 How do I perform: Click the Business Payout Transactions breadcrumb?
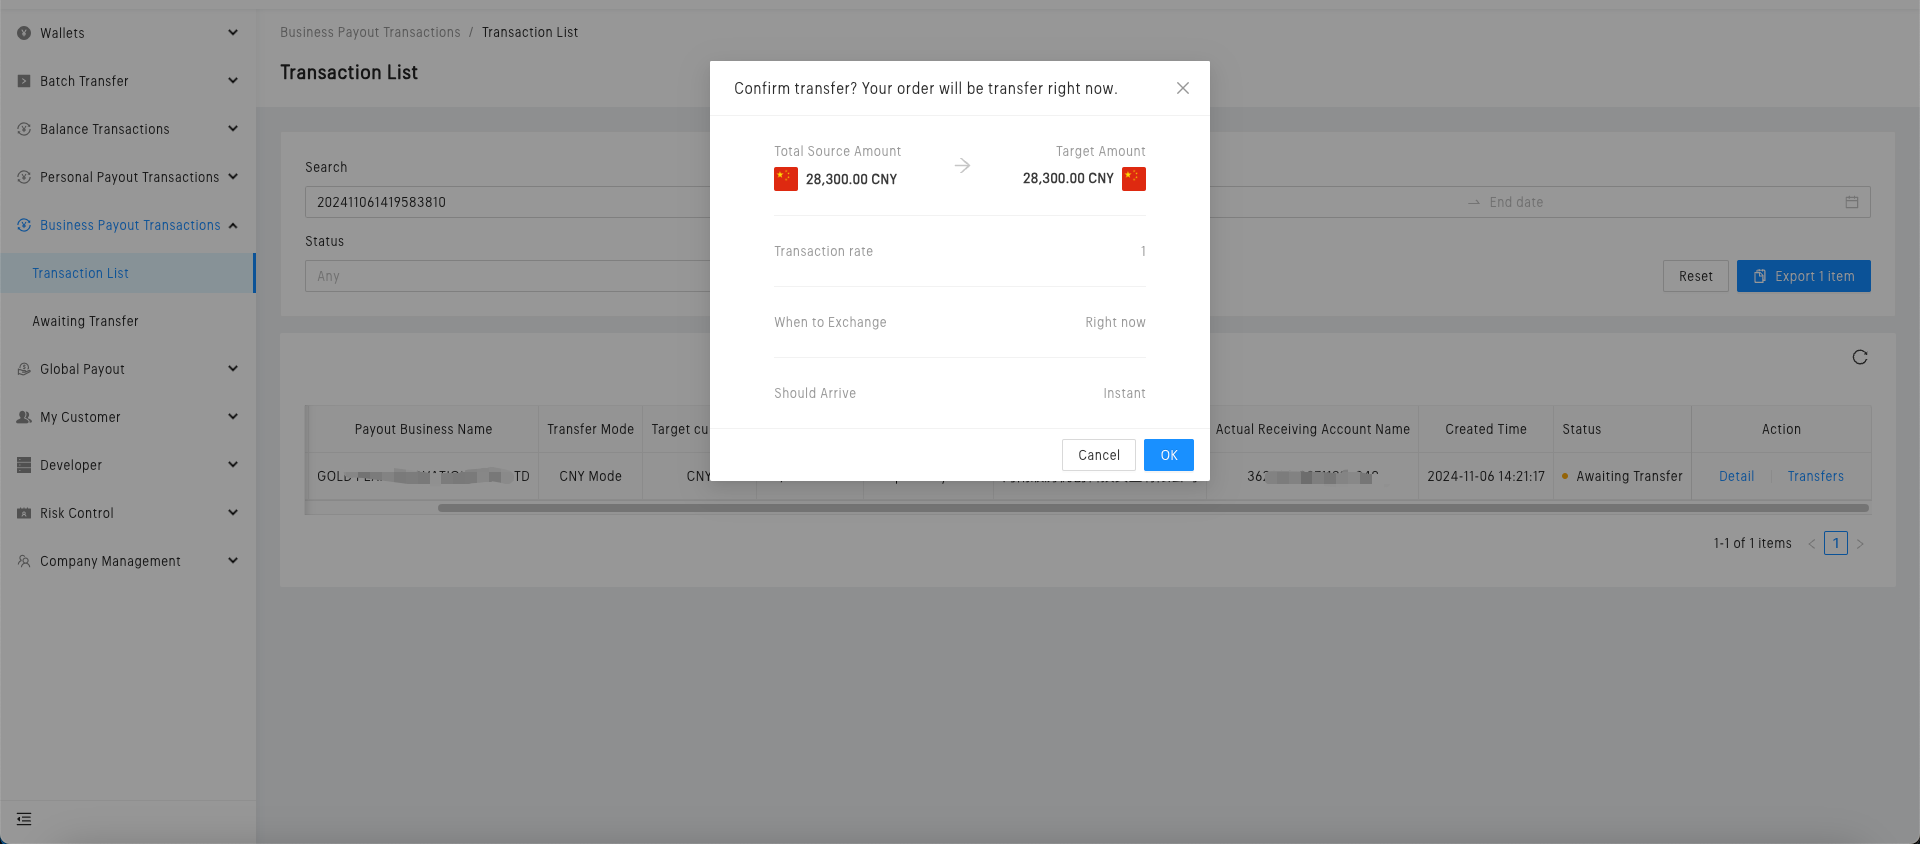click(x=370, y=32)
